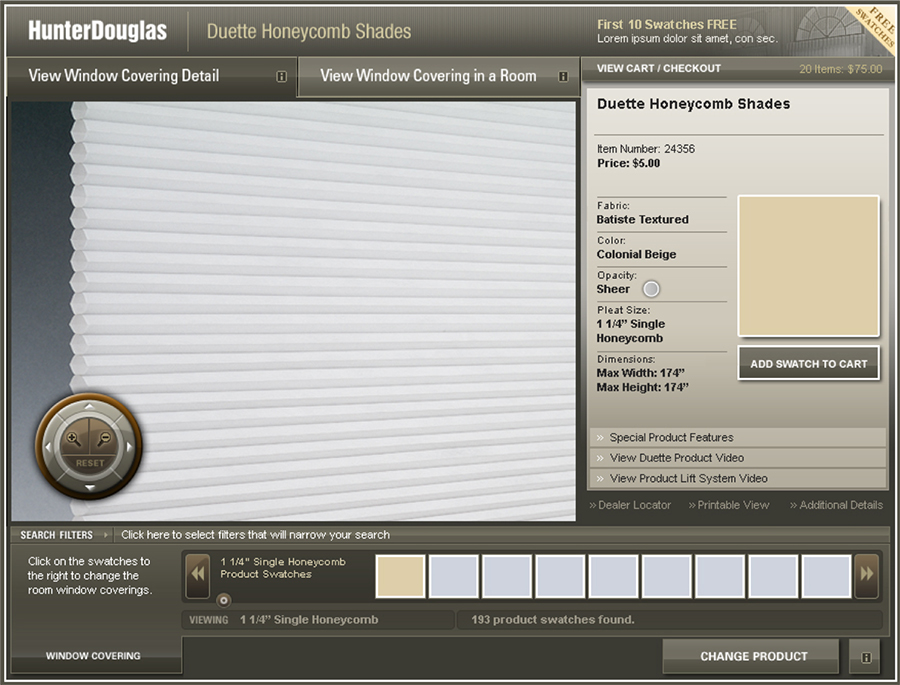Screen dimensions: 900x685
Task: Expand Special Product Features
Action: (x=738, y=438)
